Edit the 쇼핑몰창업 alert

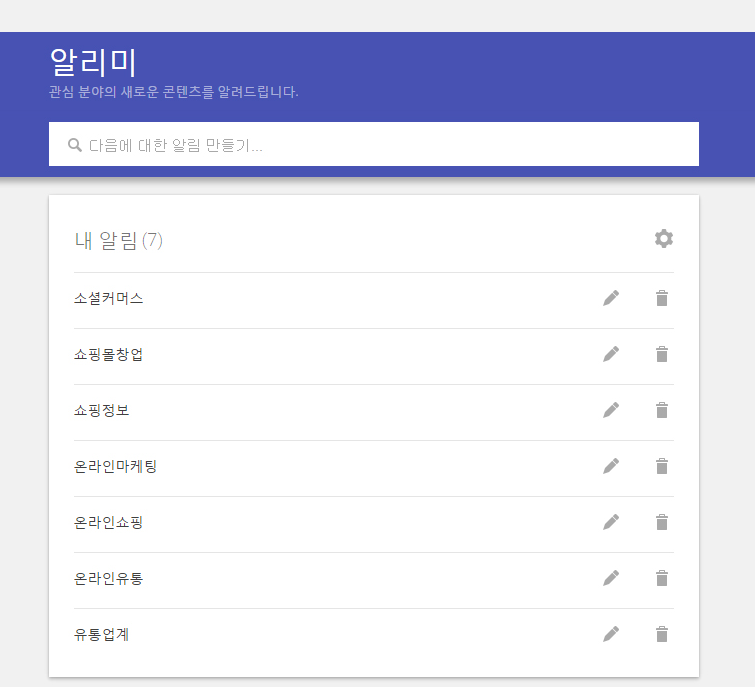click(x=611, y=354)
